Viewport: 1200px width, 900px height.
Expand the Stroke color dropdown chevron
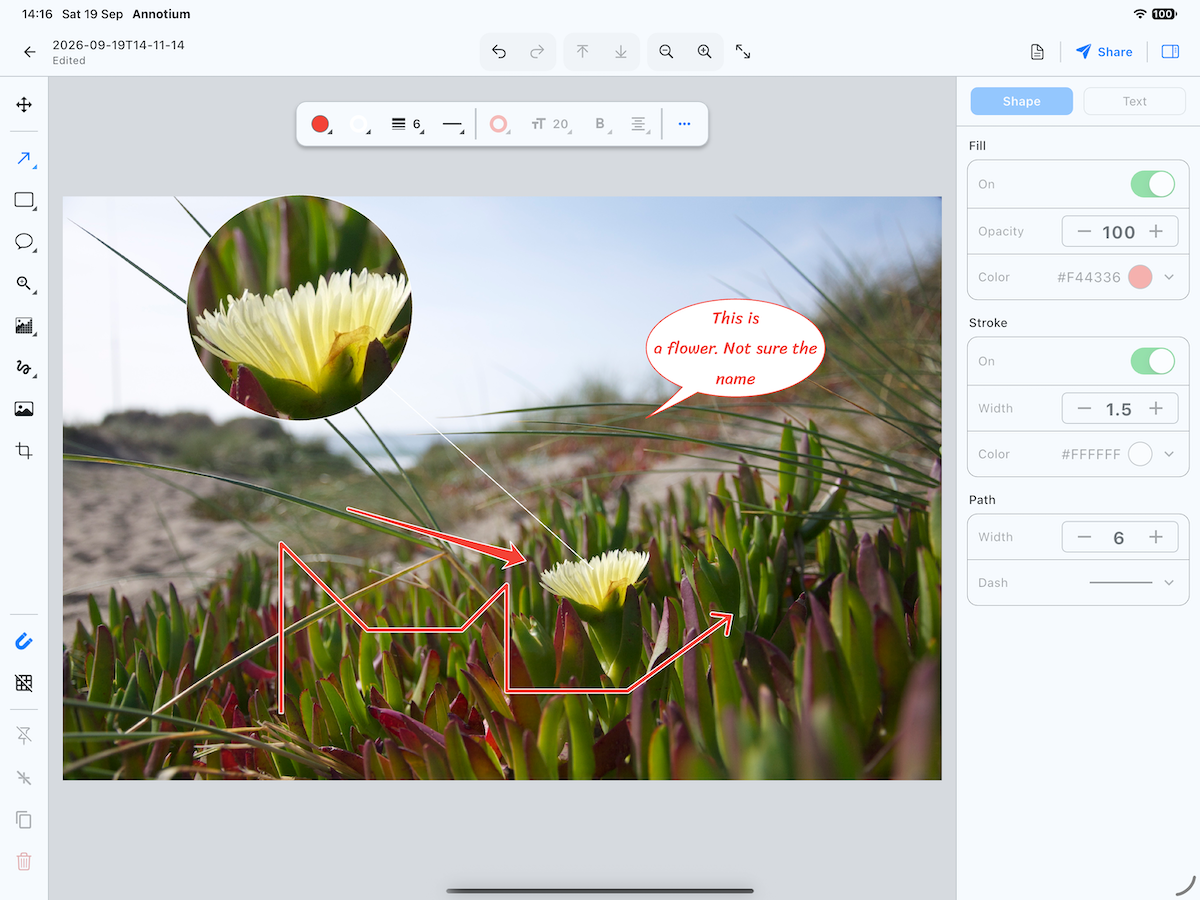click(x=1169, y=454)
